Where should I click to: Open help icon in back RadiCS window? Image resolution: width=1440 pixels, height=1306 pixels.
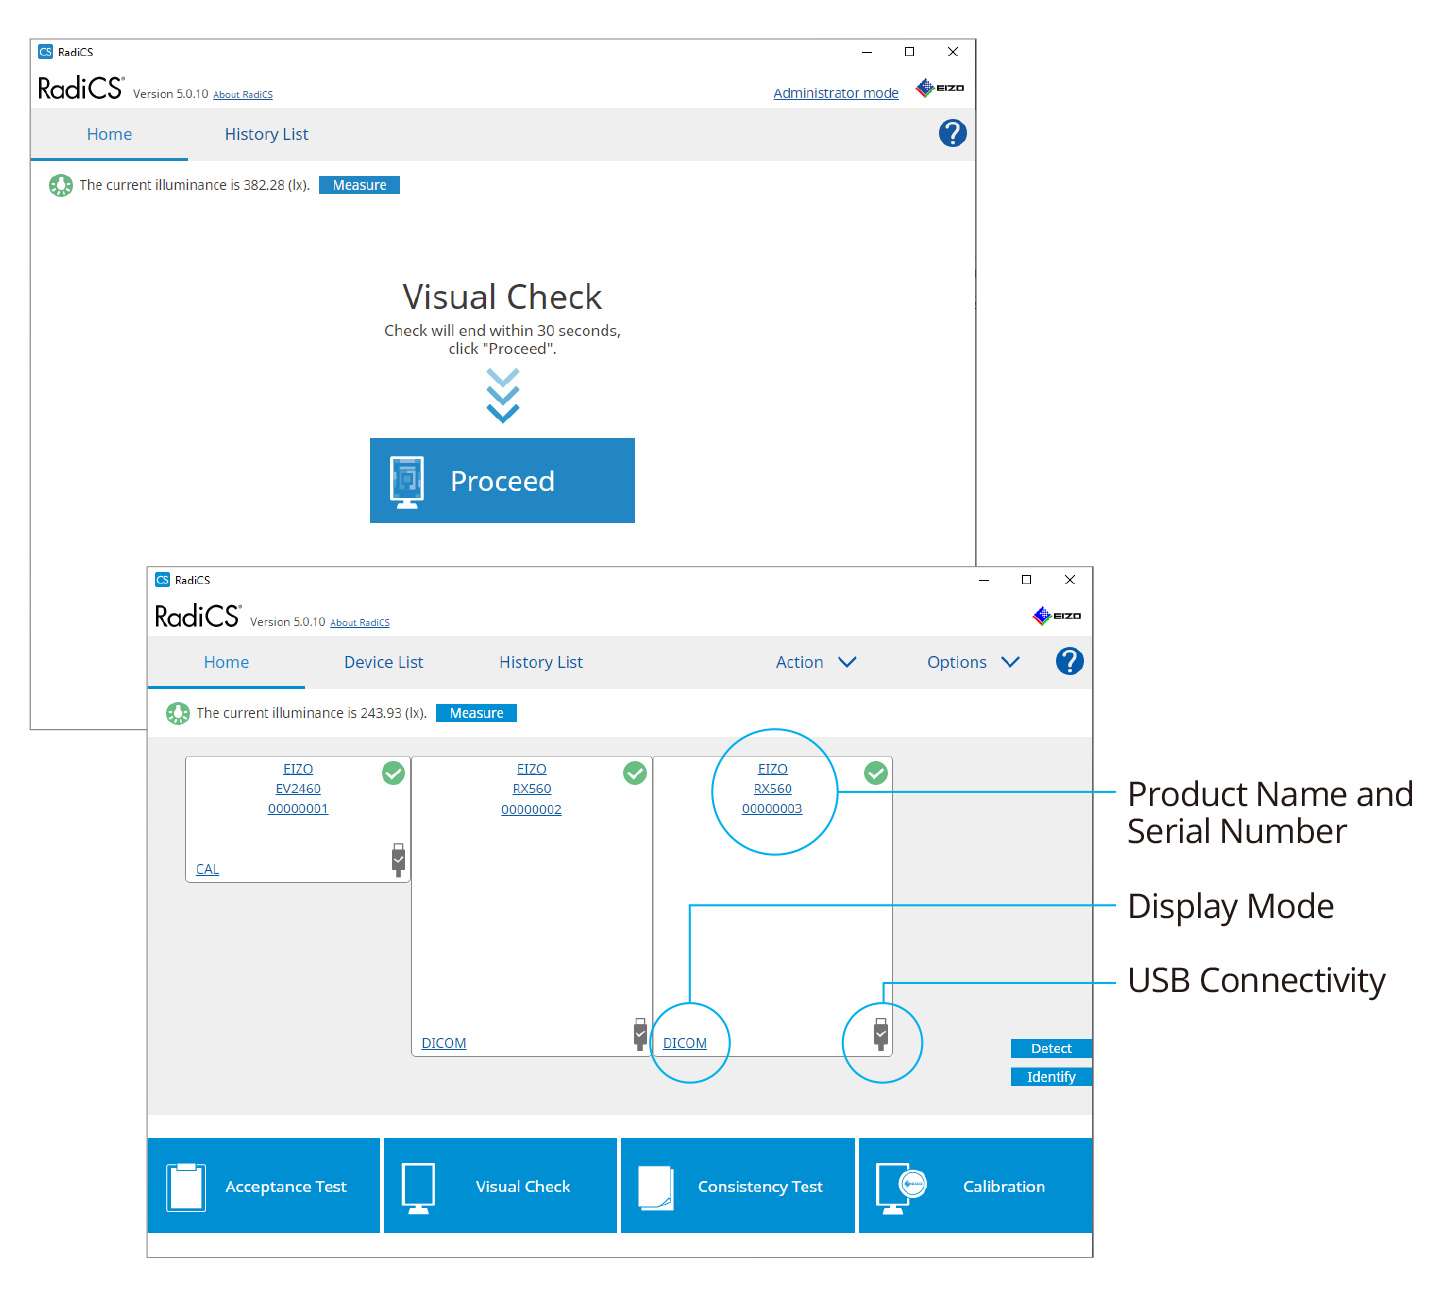[x=953, y=133]
